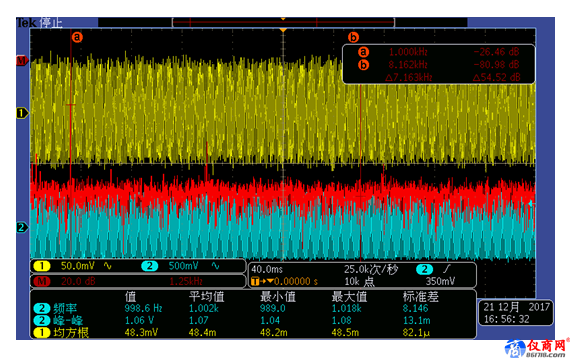Click the math M 20.0 dB badge
Viewport: 573px width, 361px height.
[42, 281]
